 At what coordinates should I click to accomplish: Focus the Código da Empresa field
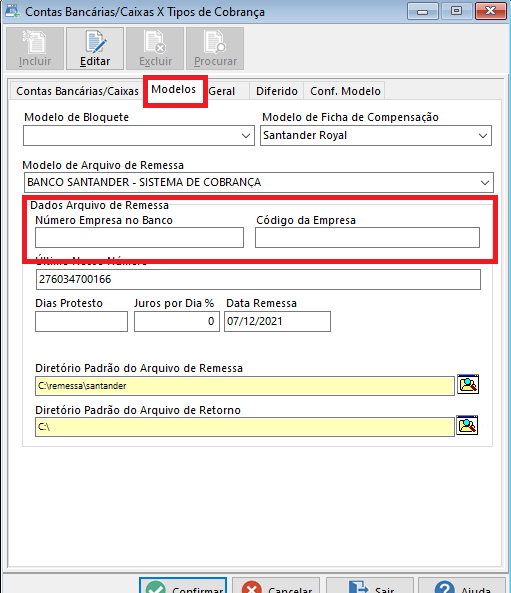click(367, 238)
